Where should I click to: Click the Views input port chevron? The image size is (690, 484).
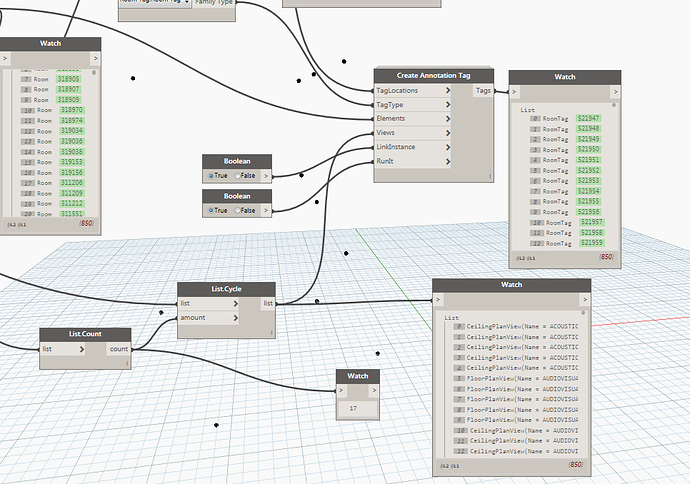point(448,133)
